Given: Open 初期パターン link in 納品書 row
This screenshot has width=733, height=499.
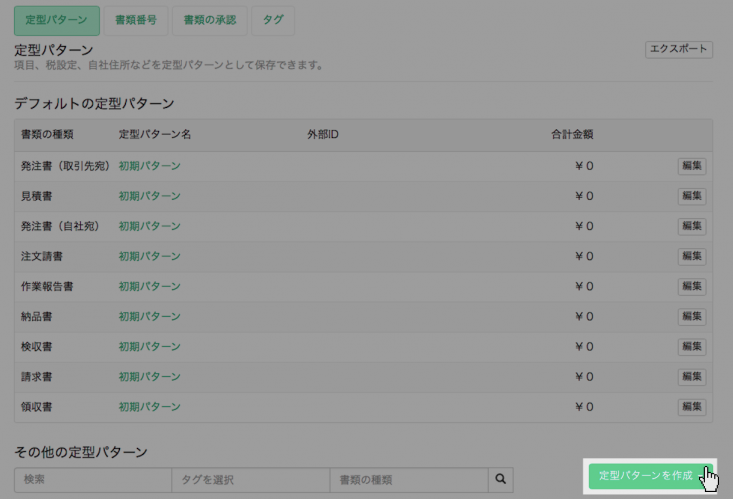Looking at the screenshot, I should (x=150, y=317).
